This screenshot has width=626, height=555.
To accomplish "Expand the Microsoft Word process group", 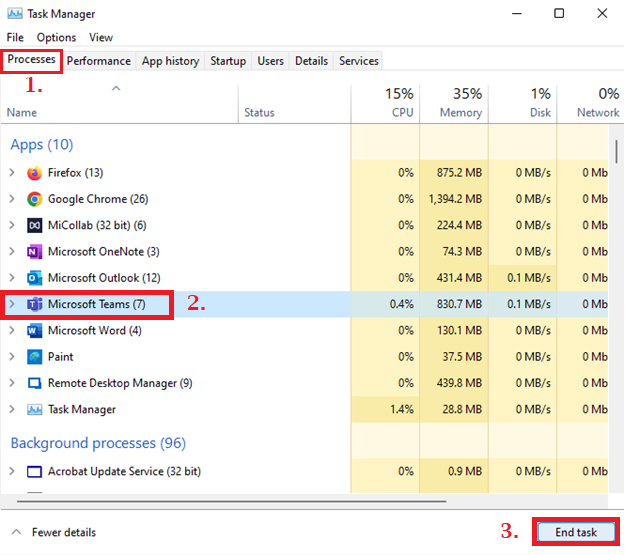I will tap(12, 330).
